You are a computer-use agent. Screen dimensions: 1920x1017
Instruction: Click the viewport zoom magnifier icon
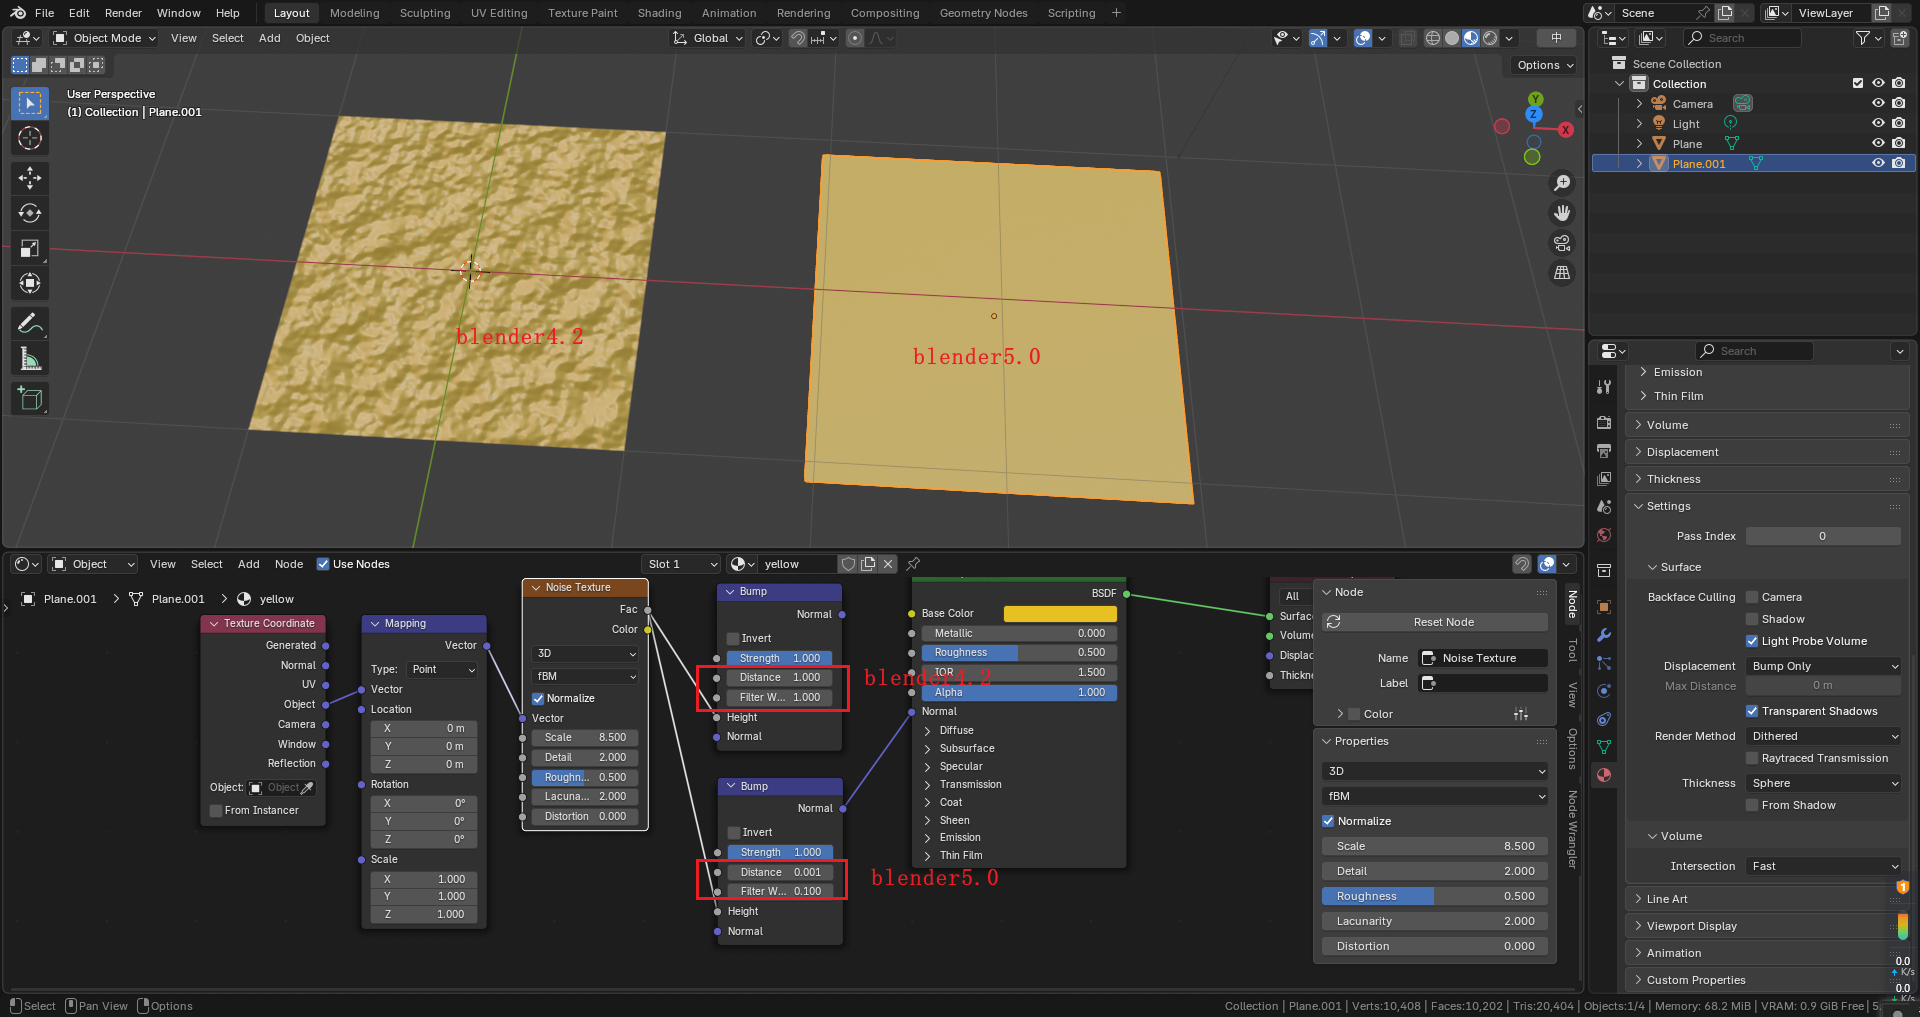[x=1562, y=183]
